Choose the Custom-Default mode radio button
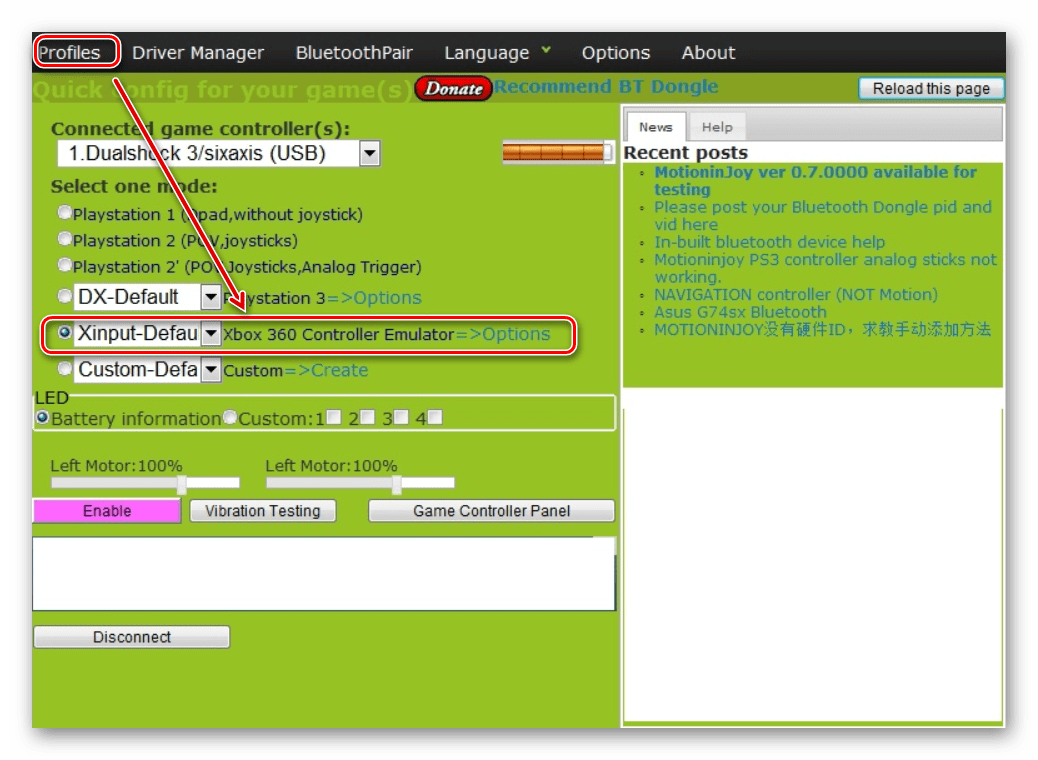The width and height of the screenshot is (1038, 760). tap(65, 369)
